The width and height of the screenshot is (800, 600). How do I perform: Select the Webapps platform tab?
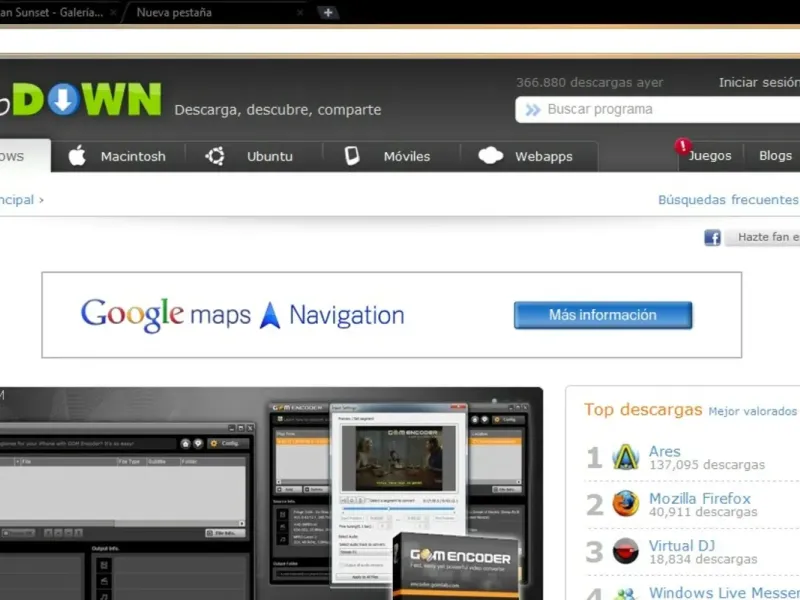point(529,156)
